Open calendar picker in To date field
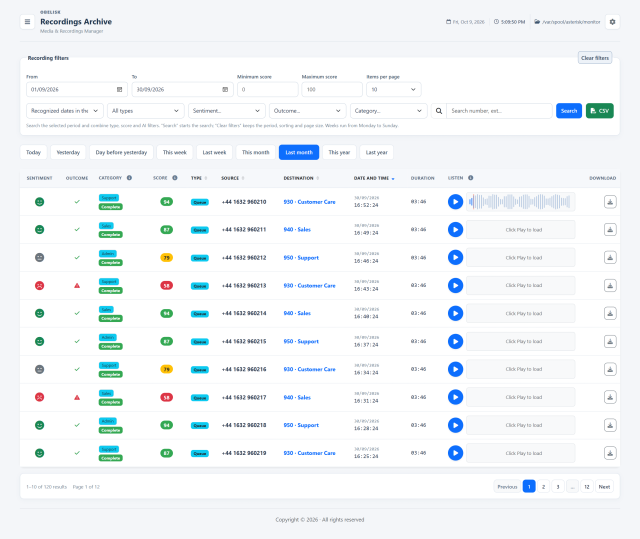640x539 pixels. pyautogui.click(x=225, y=89)
